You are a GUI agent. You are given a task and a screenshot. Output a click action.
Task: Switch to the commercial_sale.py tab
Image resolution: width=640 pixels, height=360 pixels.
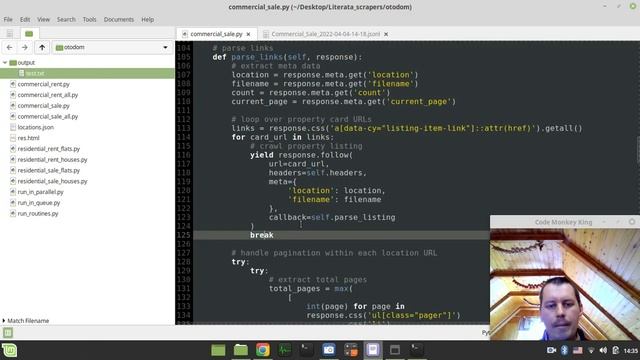click(x=216, y=34)
